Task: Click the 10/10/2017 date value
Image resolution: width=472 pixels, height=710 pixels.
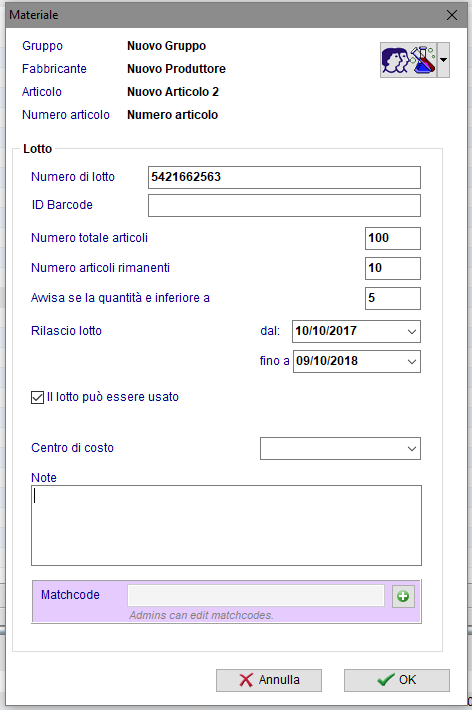Action: [x=326, y=331]
